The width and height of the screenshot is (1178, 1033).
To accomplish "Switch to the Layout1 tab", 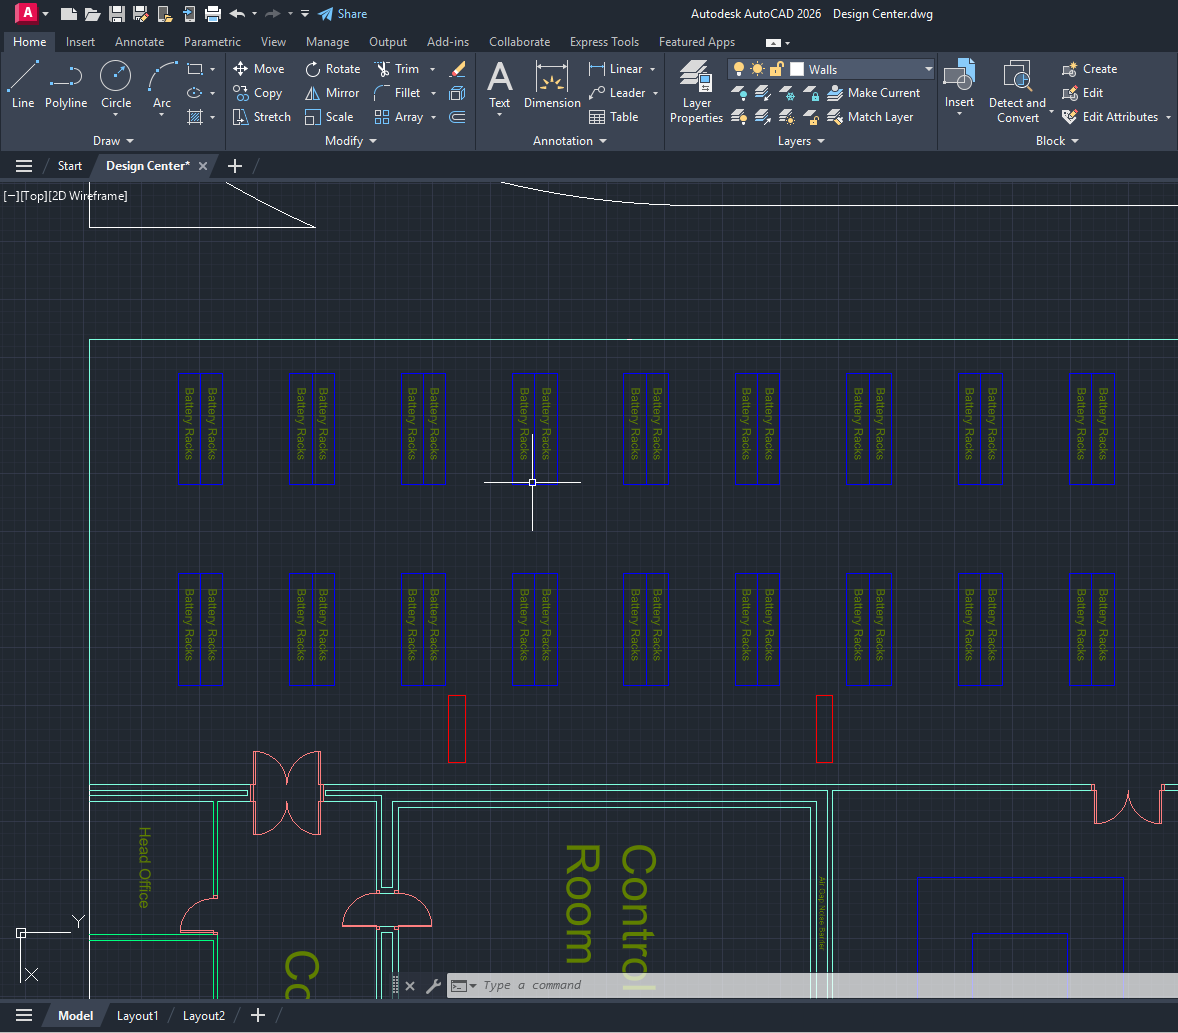I will click(x=137, y=1016).
